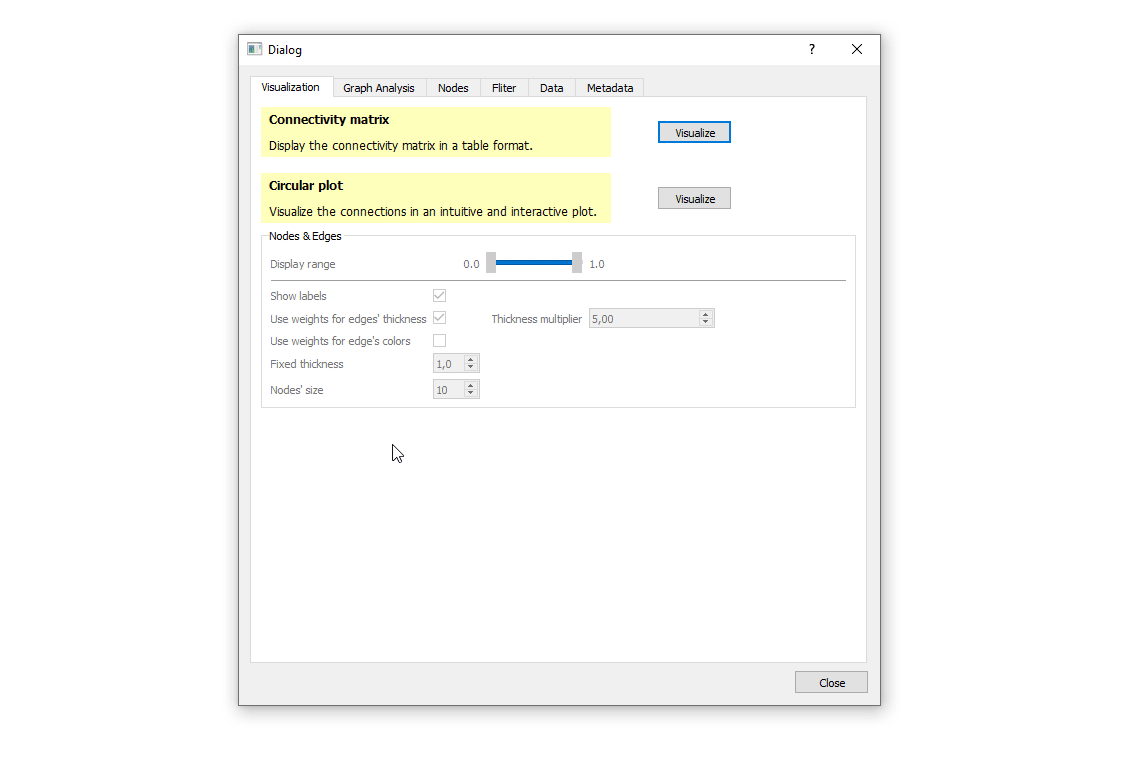Click the question mark help button
This screenshot has height=757, width=1129.
click(x=812, y=49)
